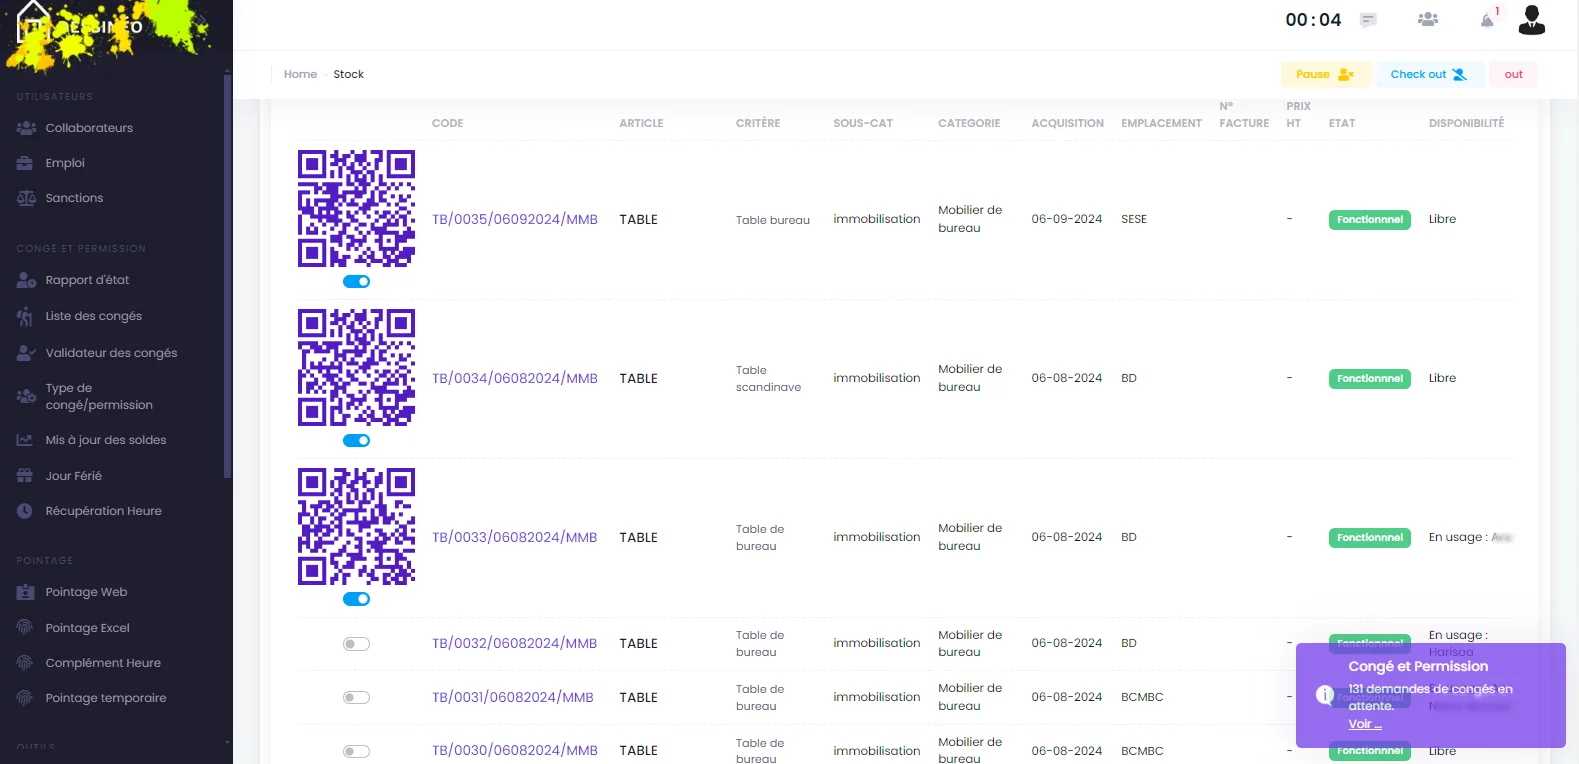
Task: Open Rapport d'état menu item
Action: click(87, 280)
